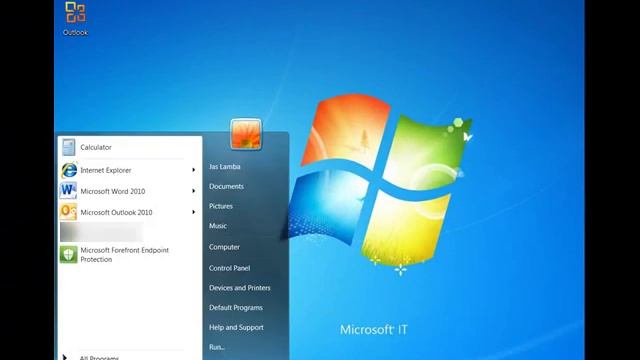
Task: Open Control Panel
Action: [229, 268]
